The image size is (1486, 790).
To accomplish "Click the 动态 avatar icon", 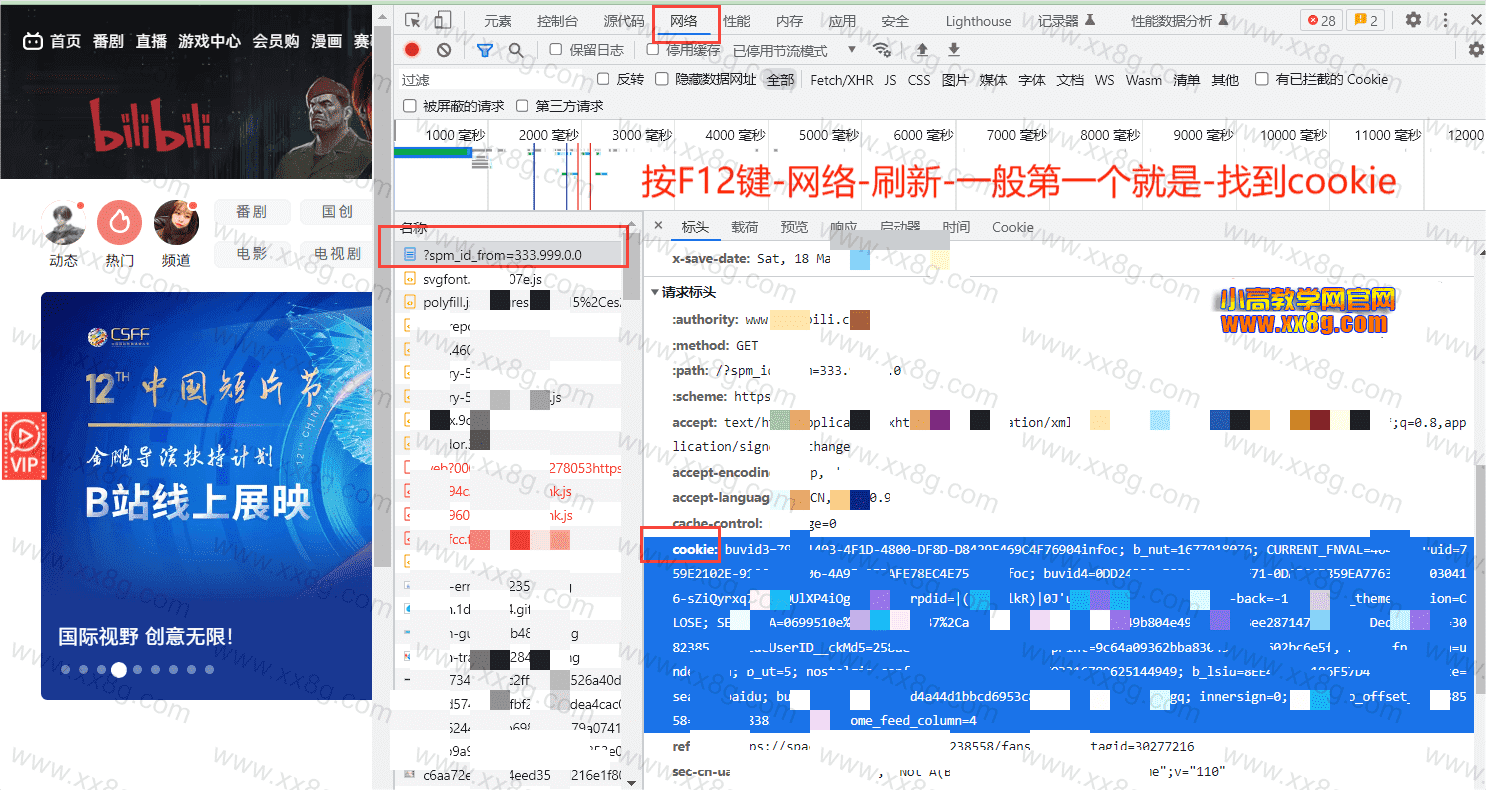I will coord(63,222).
